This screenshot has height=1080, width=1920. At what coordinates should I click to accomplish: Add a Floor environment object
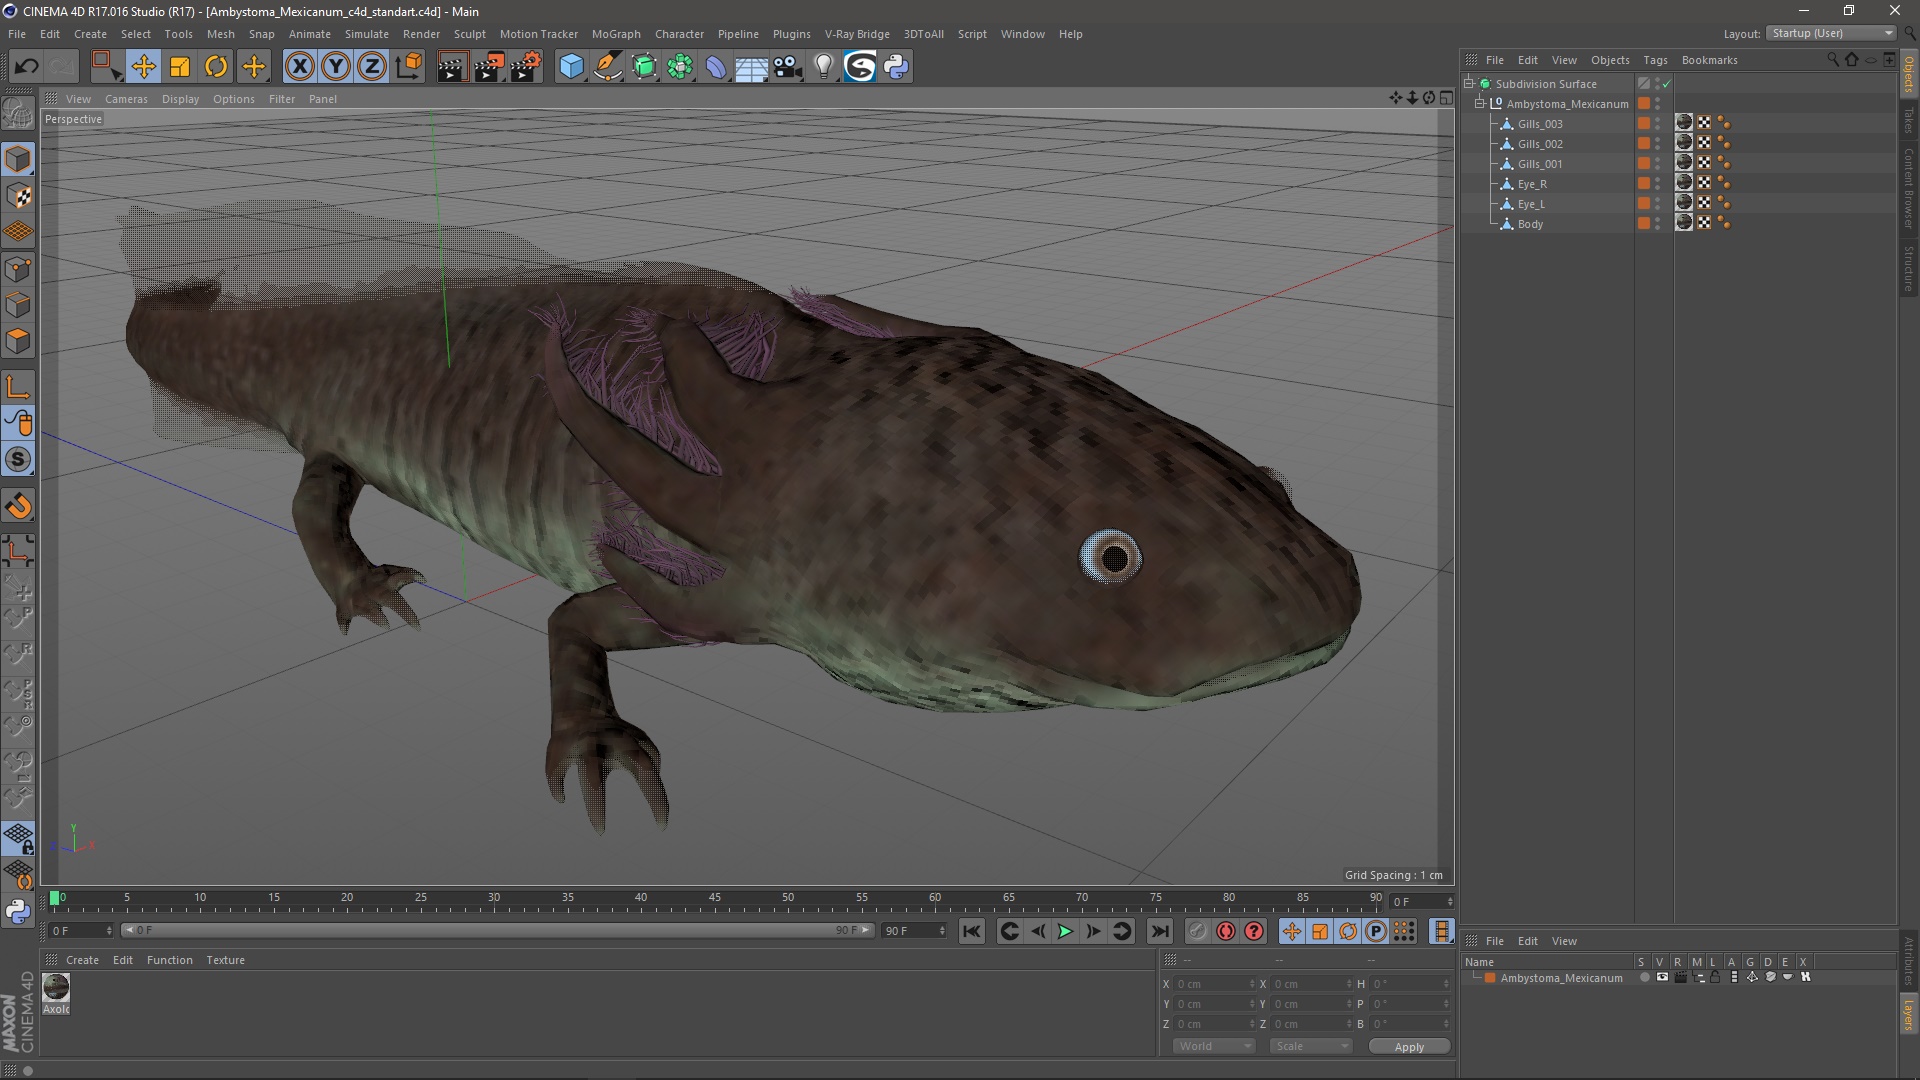pos(752,67)
